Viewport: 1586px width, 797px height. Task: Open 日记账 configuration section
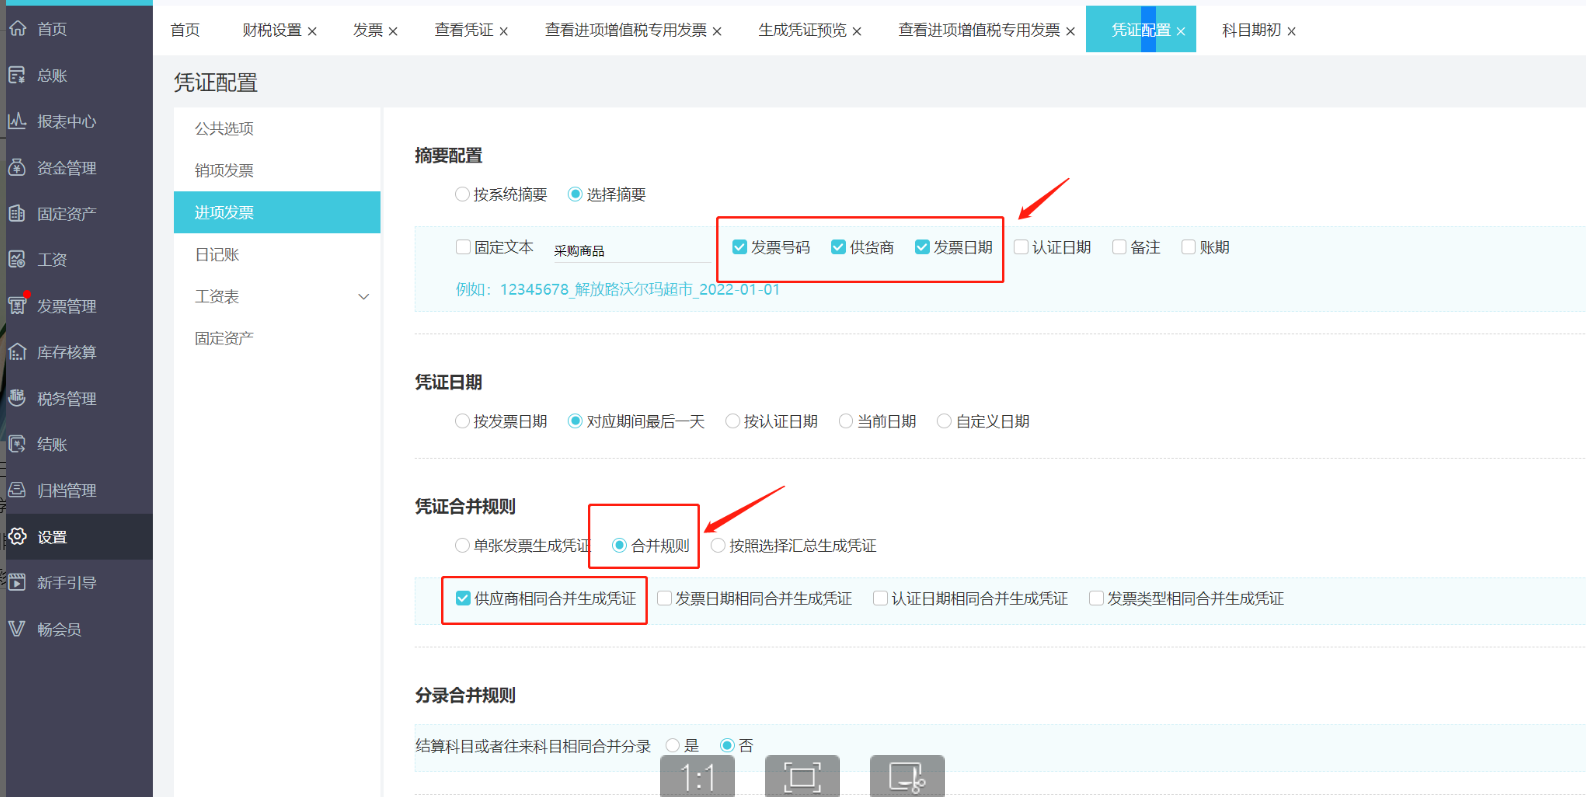coord(217,255)
